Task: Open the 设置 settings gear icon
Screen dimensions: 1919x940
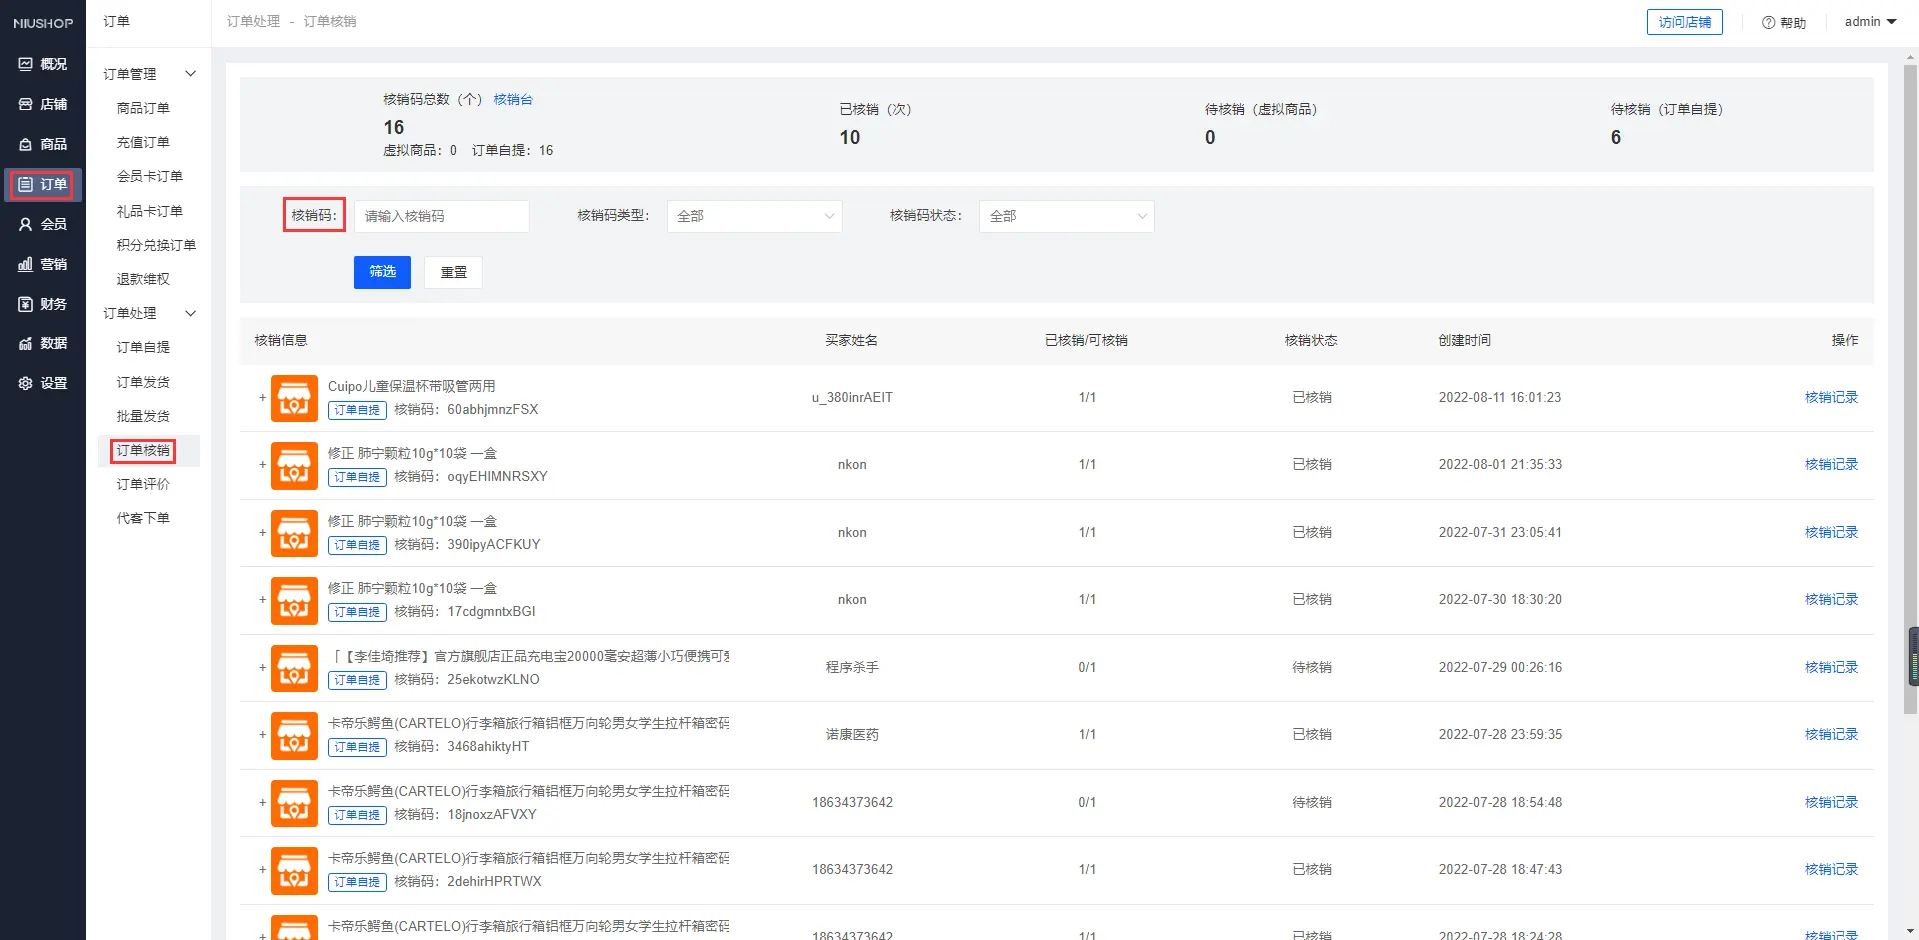Action: (26, 383)
